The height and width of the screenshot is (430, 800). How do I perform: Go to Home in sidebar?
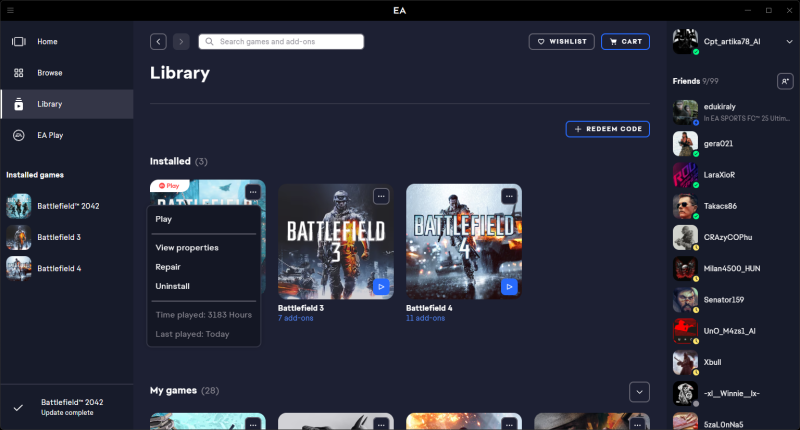(67, 42)
